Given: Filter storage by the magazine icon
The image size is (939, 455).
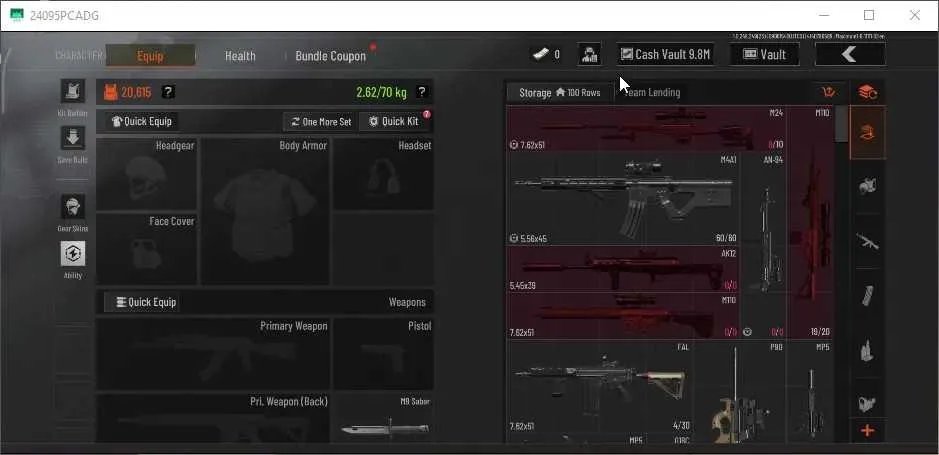Looking at the screenshot, I should coord(868,296).
